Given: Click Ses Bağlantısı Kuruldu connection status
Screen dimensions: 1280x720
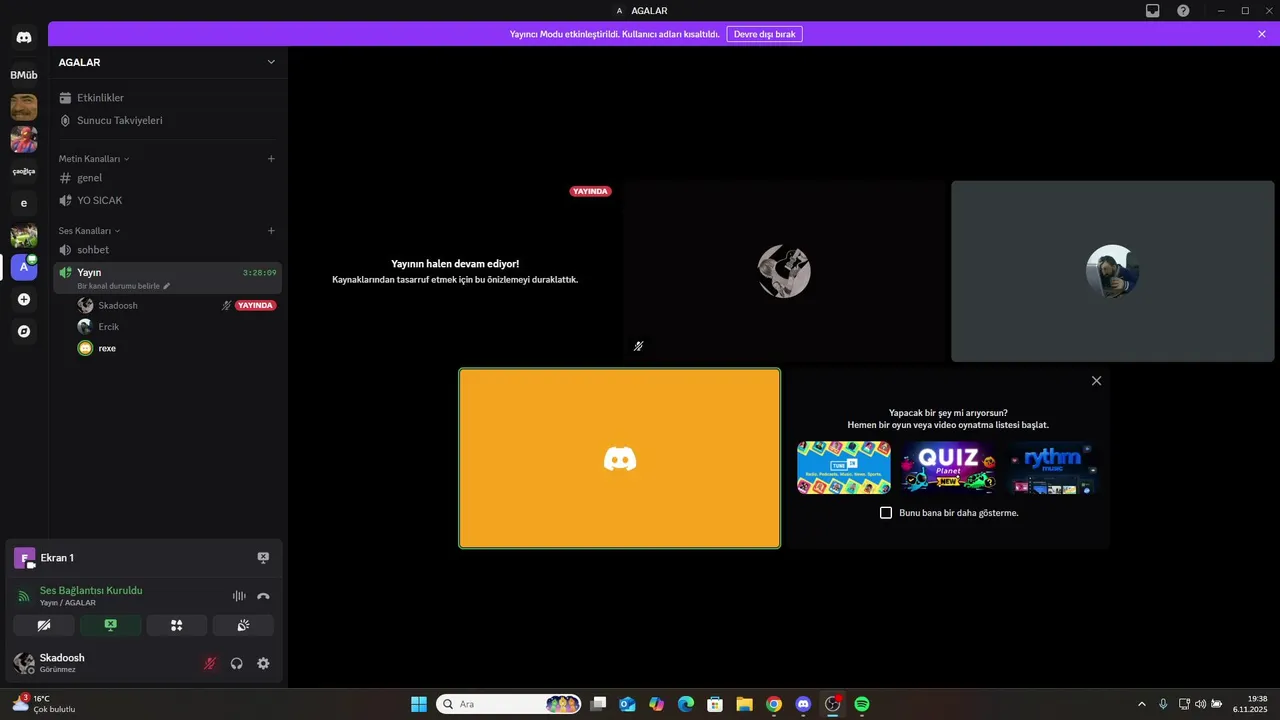Looking at the screenshot, I should (x=91, y=591).
